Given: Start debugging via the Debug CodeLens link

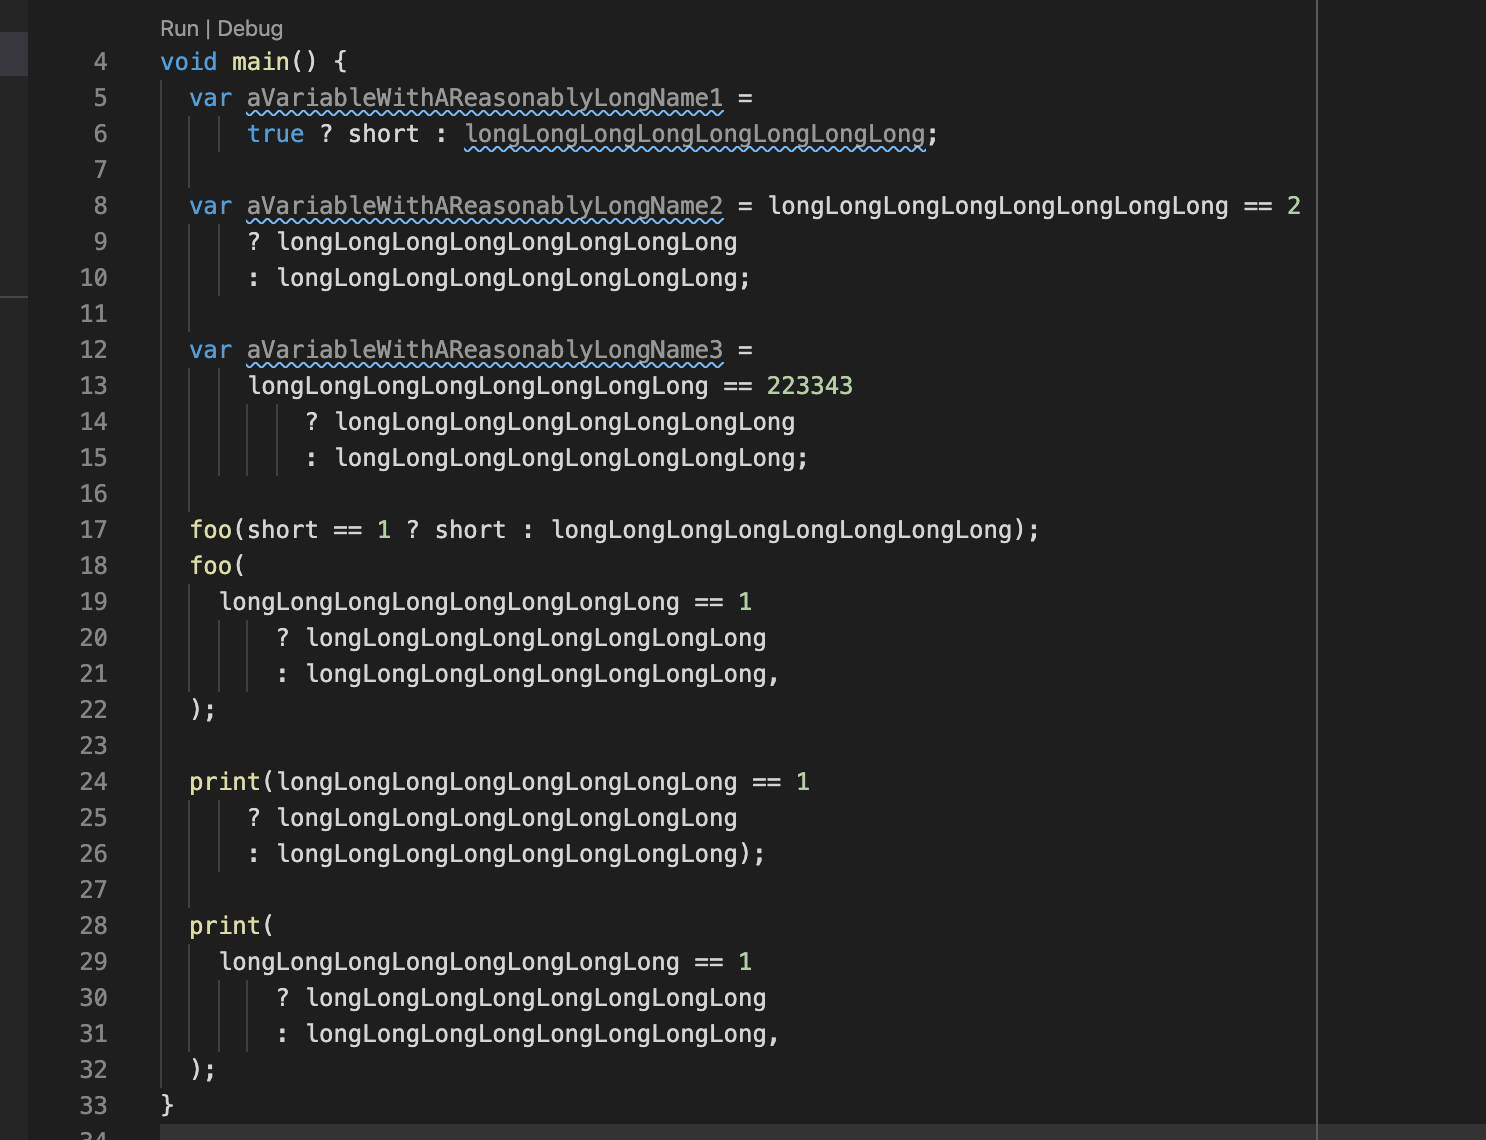Looking at the screenshot, I should 251,28.
